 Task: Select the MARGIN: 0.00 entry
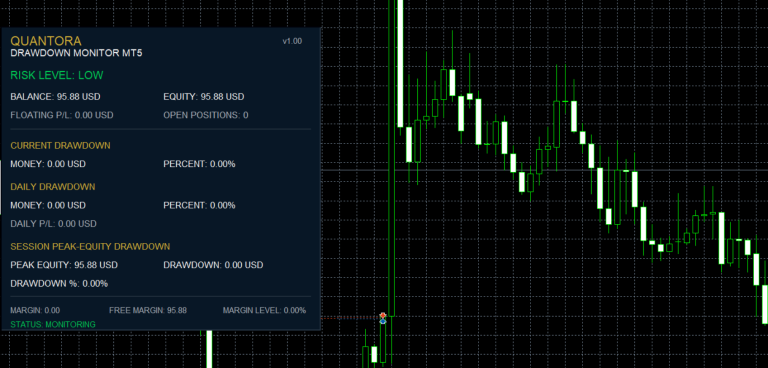coord(35,310)
